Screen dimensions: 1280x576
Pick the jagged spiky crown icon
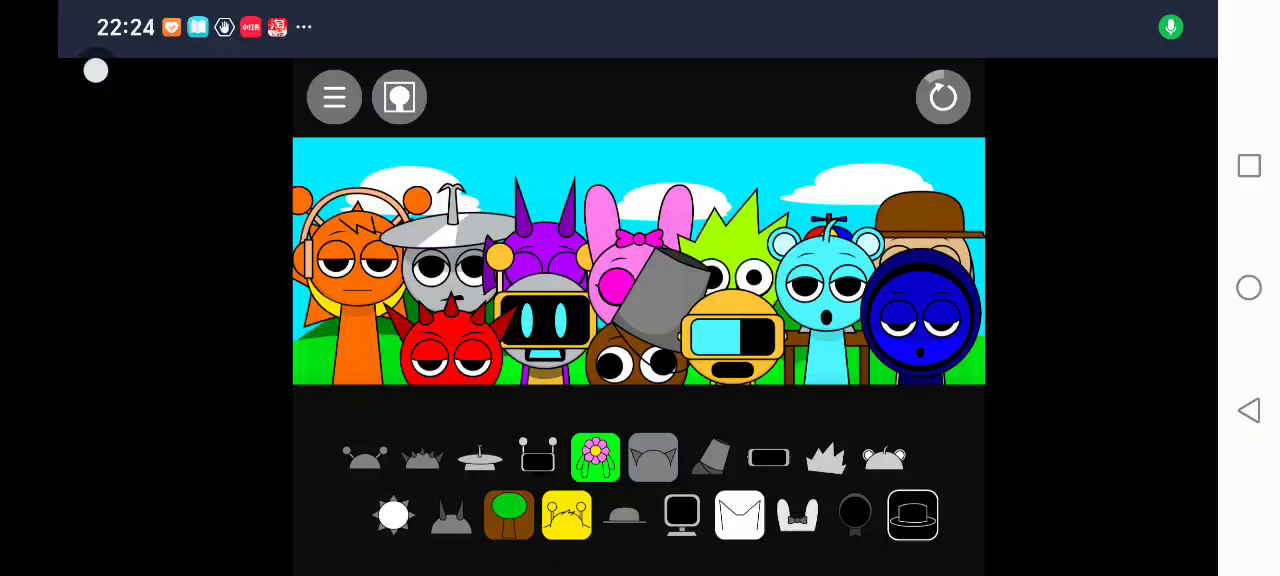[x=826, y=458]
